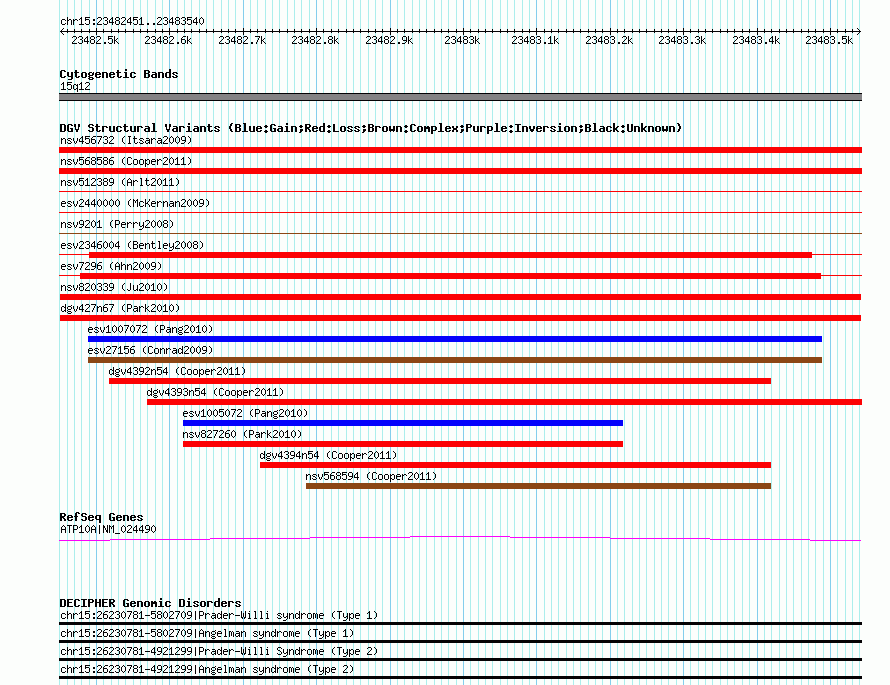Open variant nsv820339 (Ju2010) label

tap(114, 287)
